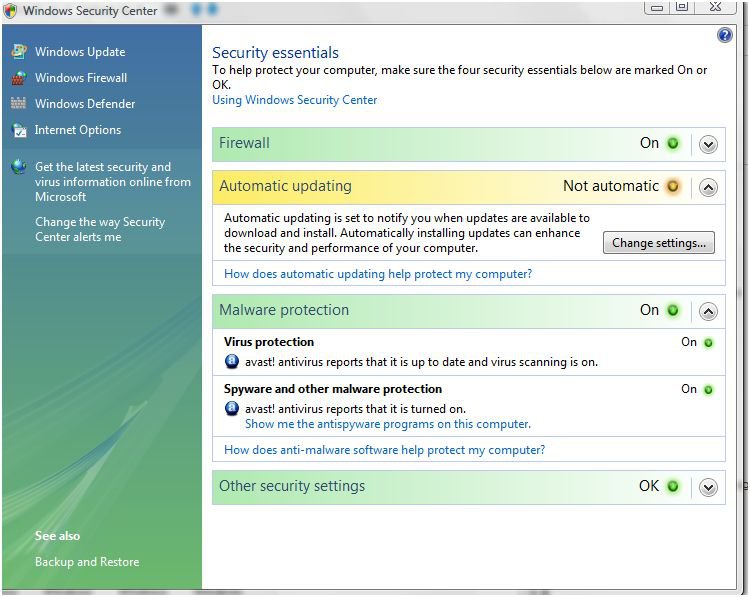
Task: Open Internet Options from the sidebar
Action: click(x=78, y=130)
